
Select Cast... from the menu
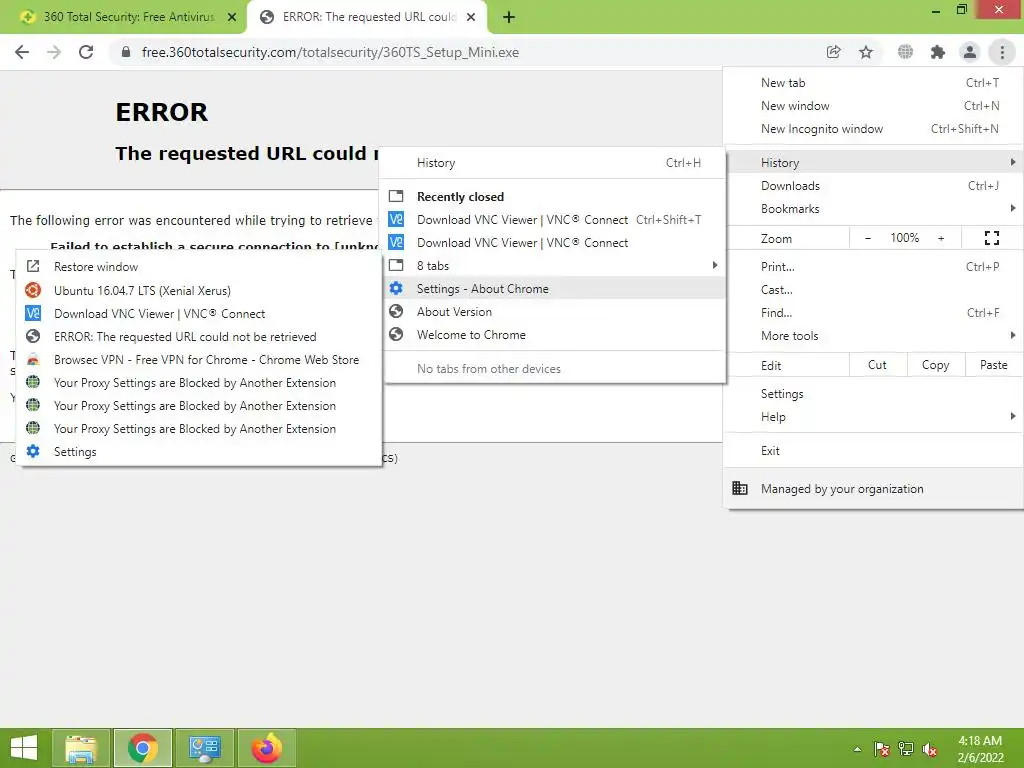click(873, 290)
